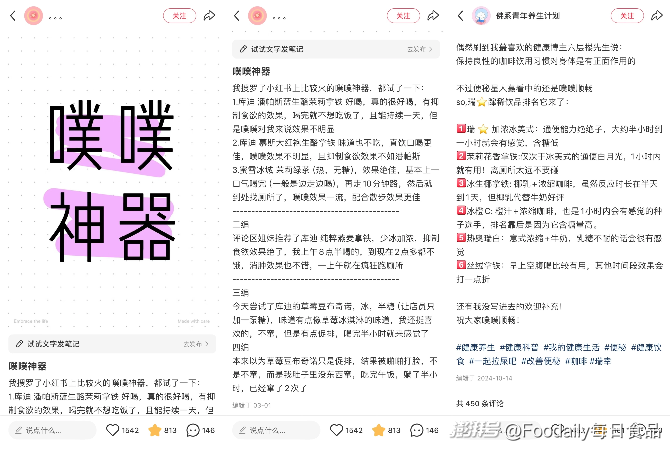670x450 pixels.
Task: Toggle the star favorite in the left panel
Action: 154,430
